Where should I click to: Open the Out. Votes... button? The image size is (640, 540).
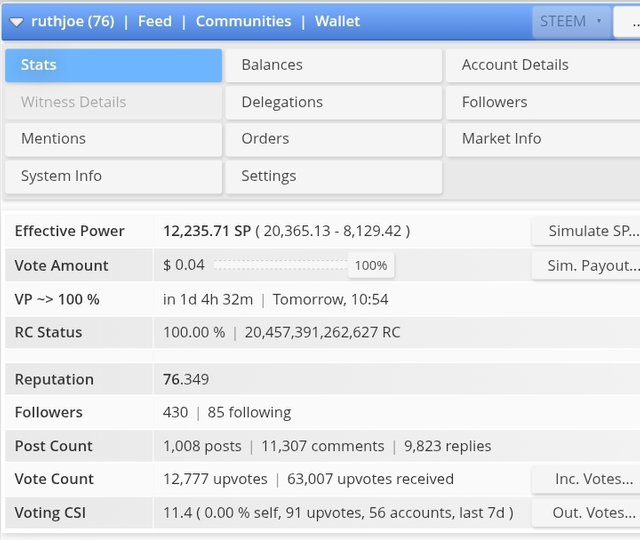click(586, 513)
